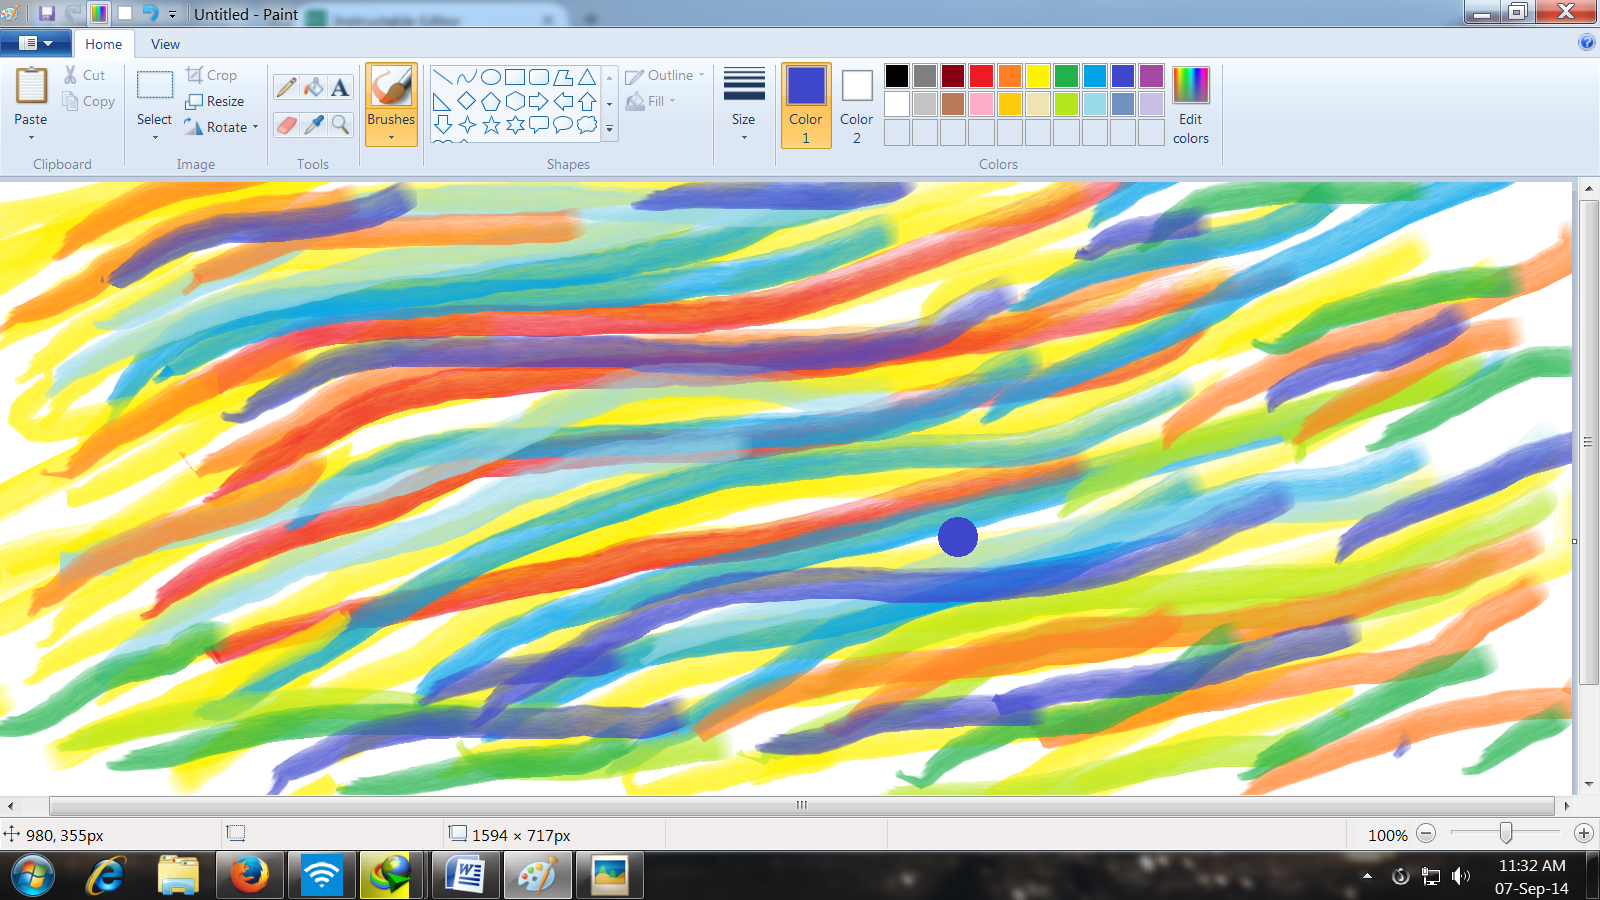Click the Crop button
The width and height of the screenshot is (1600, 900).
click(211, 75)
